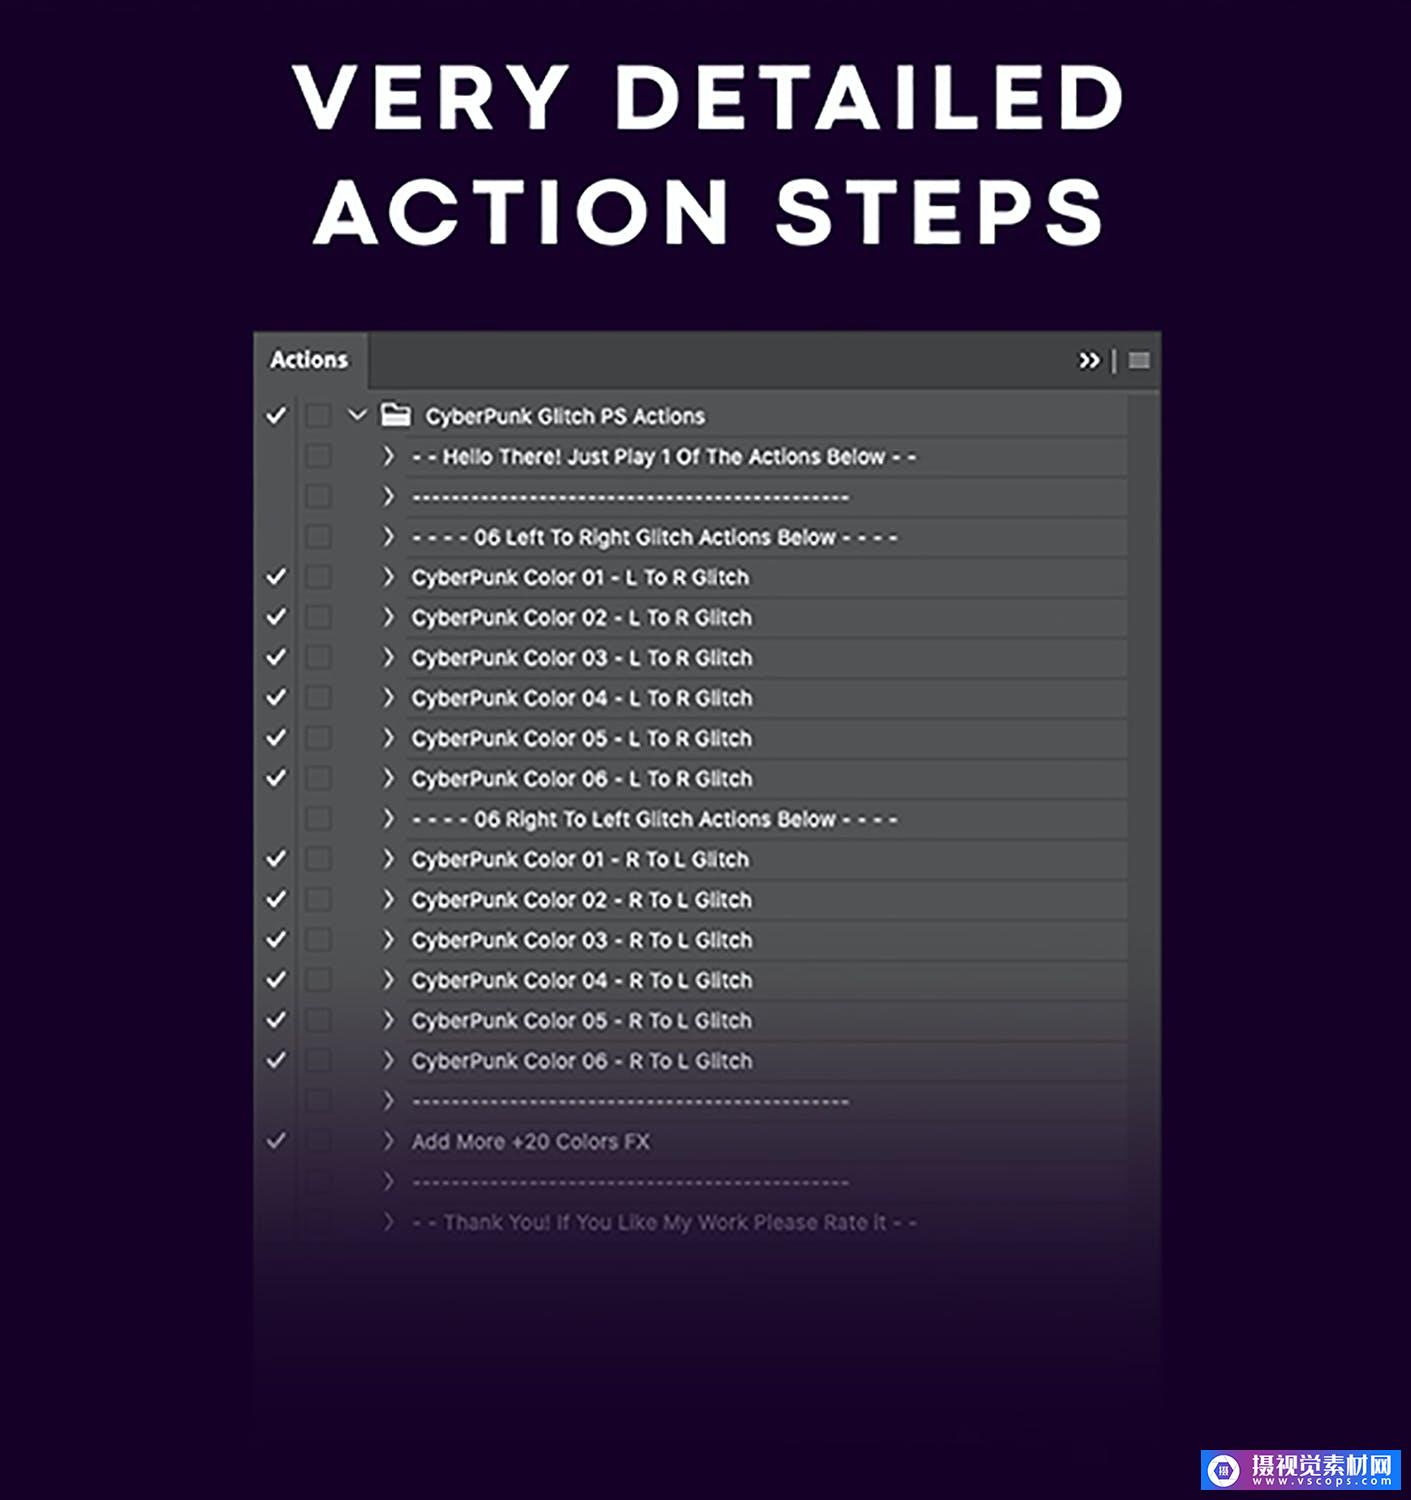Viewport: 1411px width, 1500px height.
Task: Expand CyberPunk Color 02 - L To R Glitch steps
Action: pyautogui.click(x=389, y=617)
